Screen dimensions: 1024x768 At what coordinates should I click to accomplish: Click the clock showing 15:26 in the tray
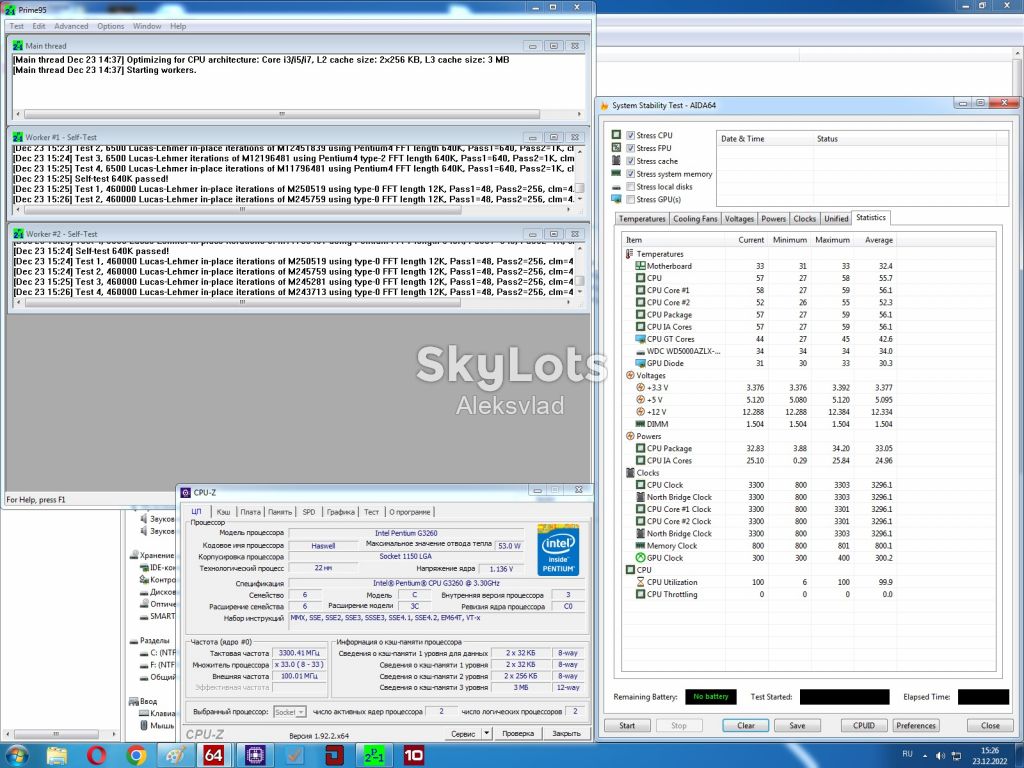tap(989, 750)
